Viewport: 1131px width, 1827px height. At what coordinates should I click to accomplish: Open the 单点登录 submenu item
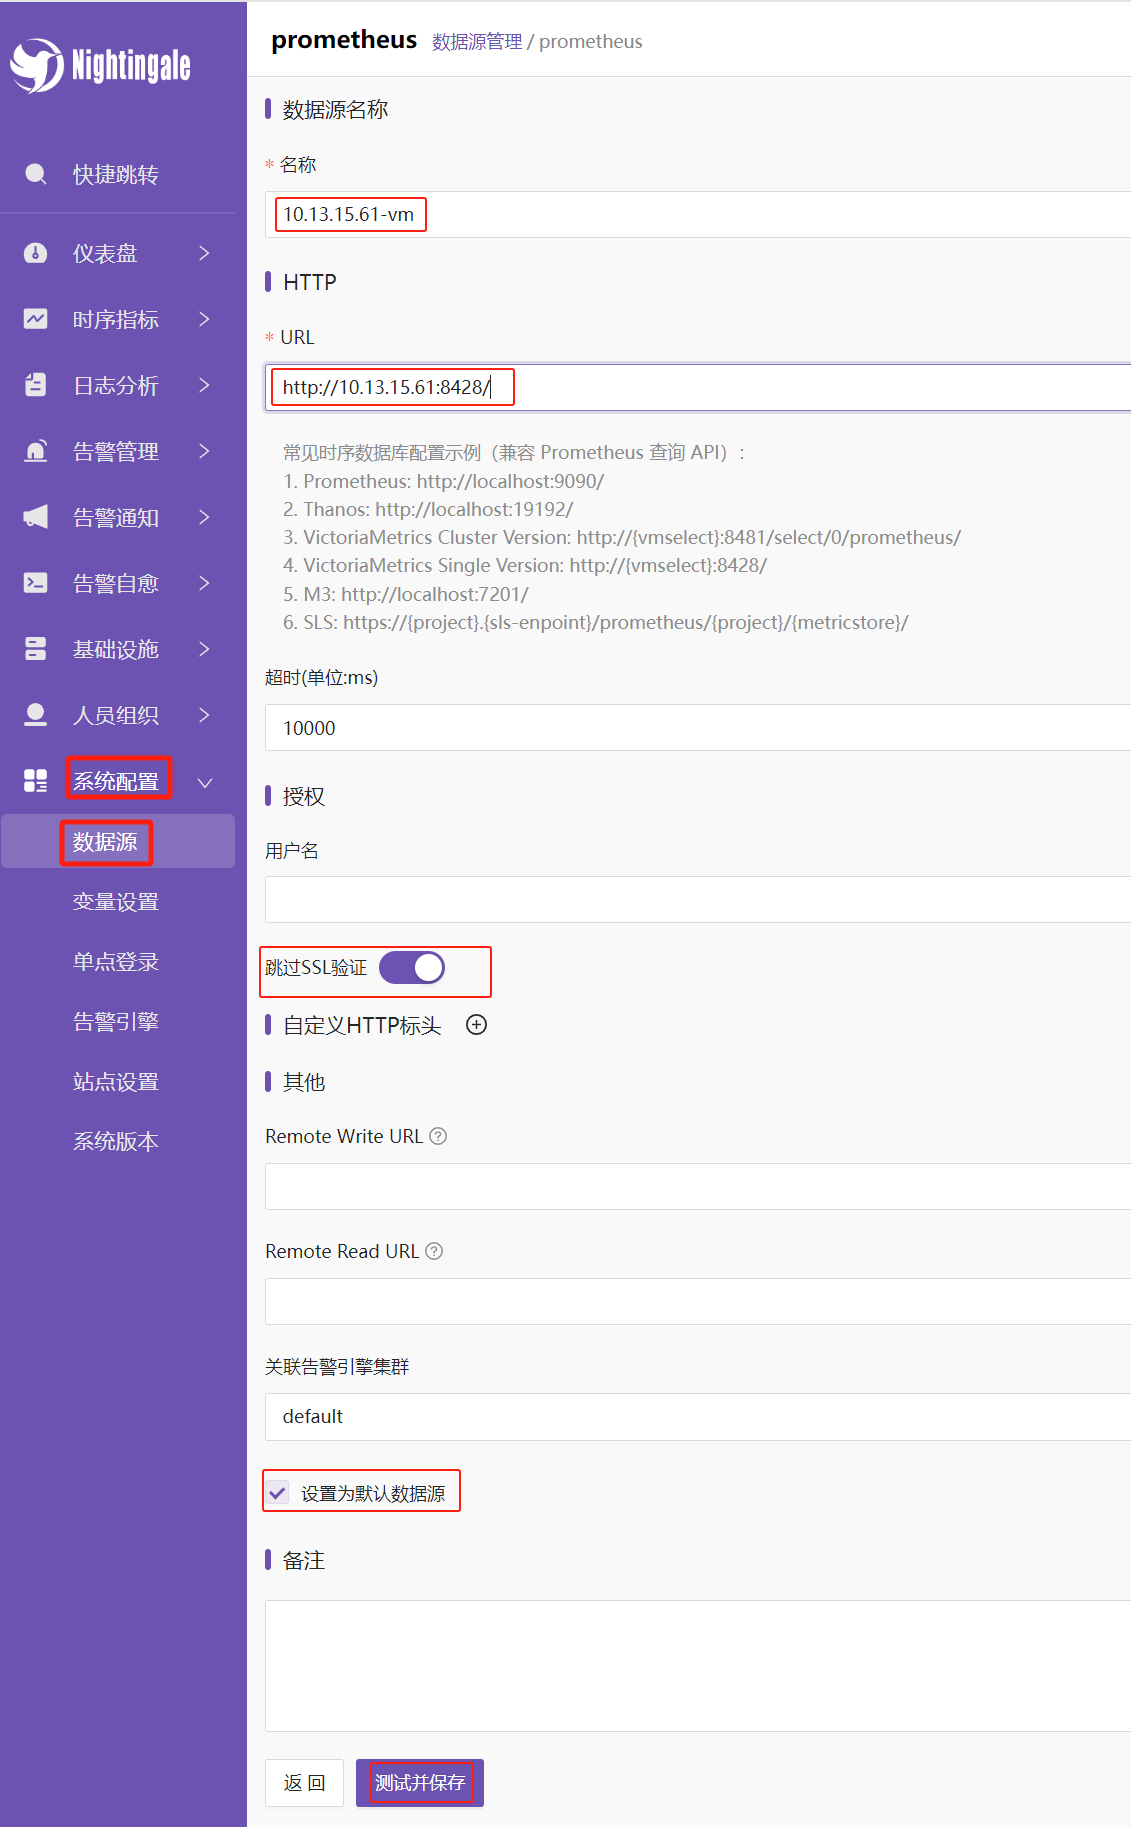(x=116, y=962)
